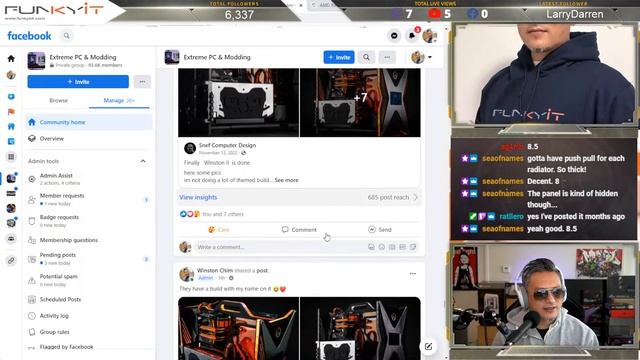Click the 'You and 7 others' reactions text
The height and width of the screenshot is (360, 640).
pos(223,214)
